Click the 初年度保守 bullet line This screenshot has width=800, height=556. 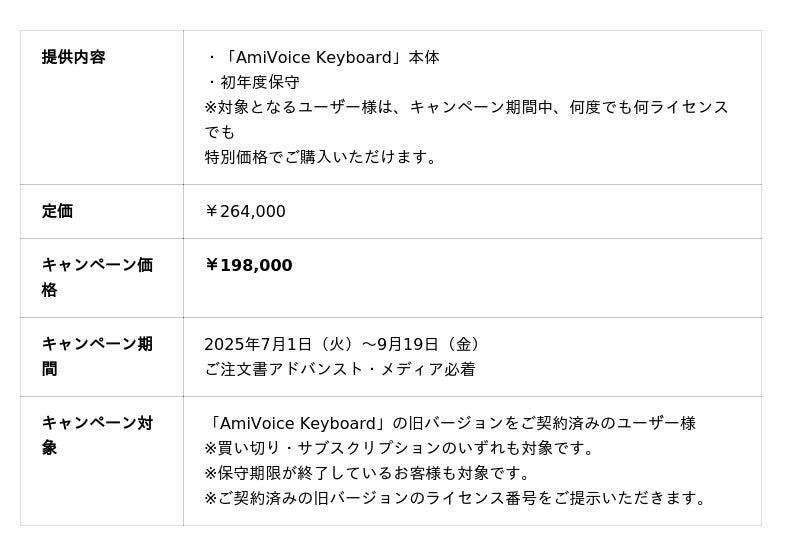click(x=252, y=82)
